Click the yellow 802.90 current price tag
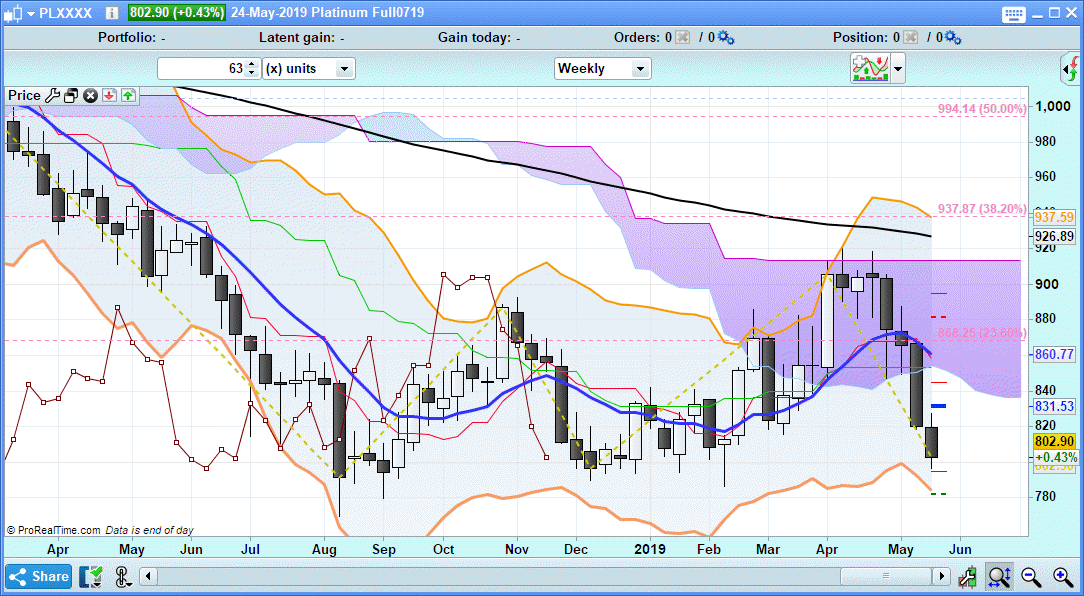Image resolution: width=1084 pixels, height=596 pixels. pyautogui.click(x=1055, y=442)
